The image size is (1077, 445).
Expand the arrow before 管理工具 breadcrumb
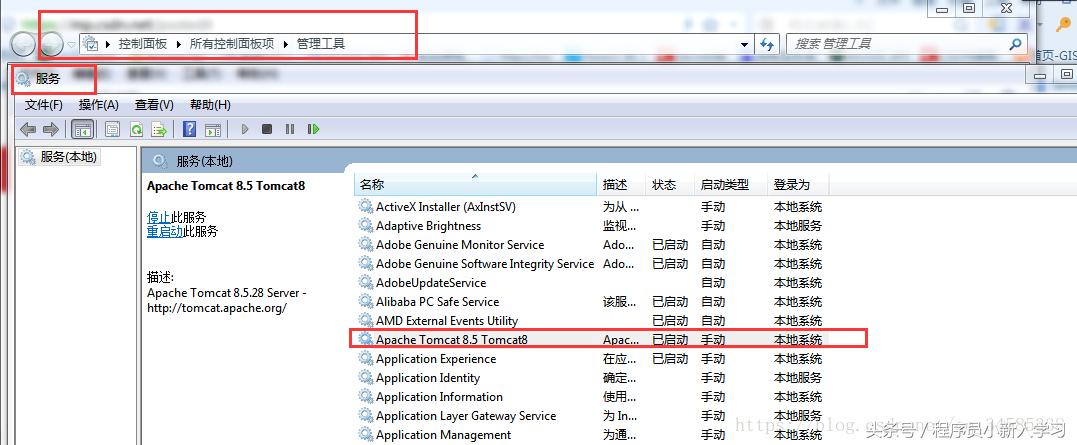coord(286,44)
